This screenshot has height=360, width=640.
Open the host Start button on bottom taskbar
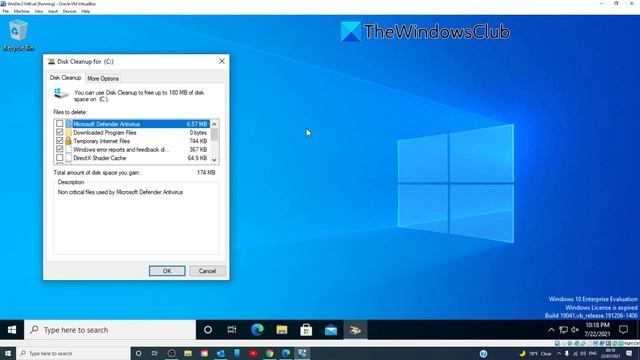(7, 353)
